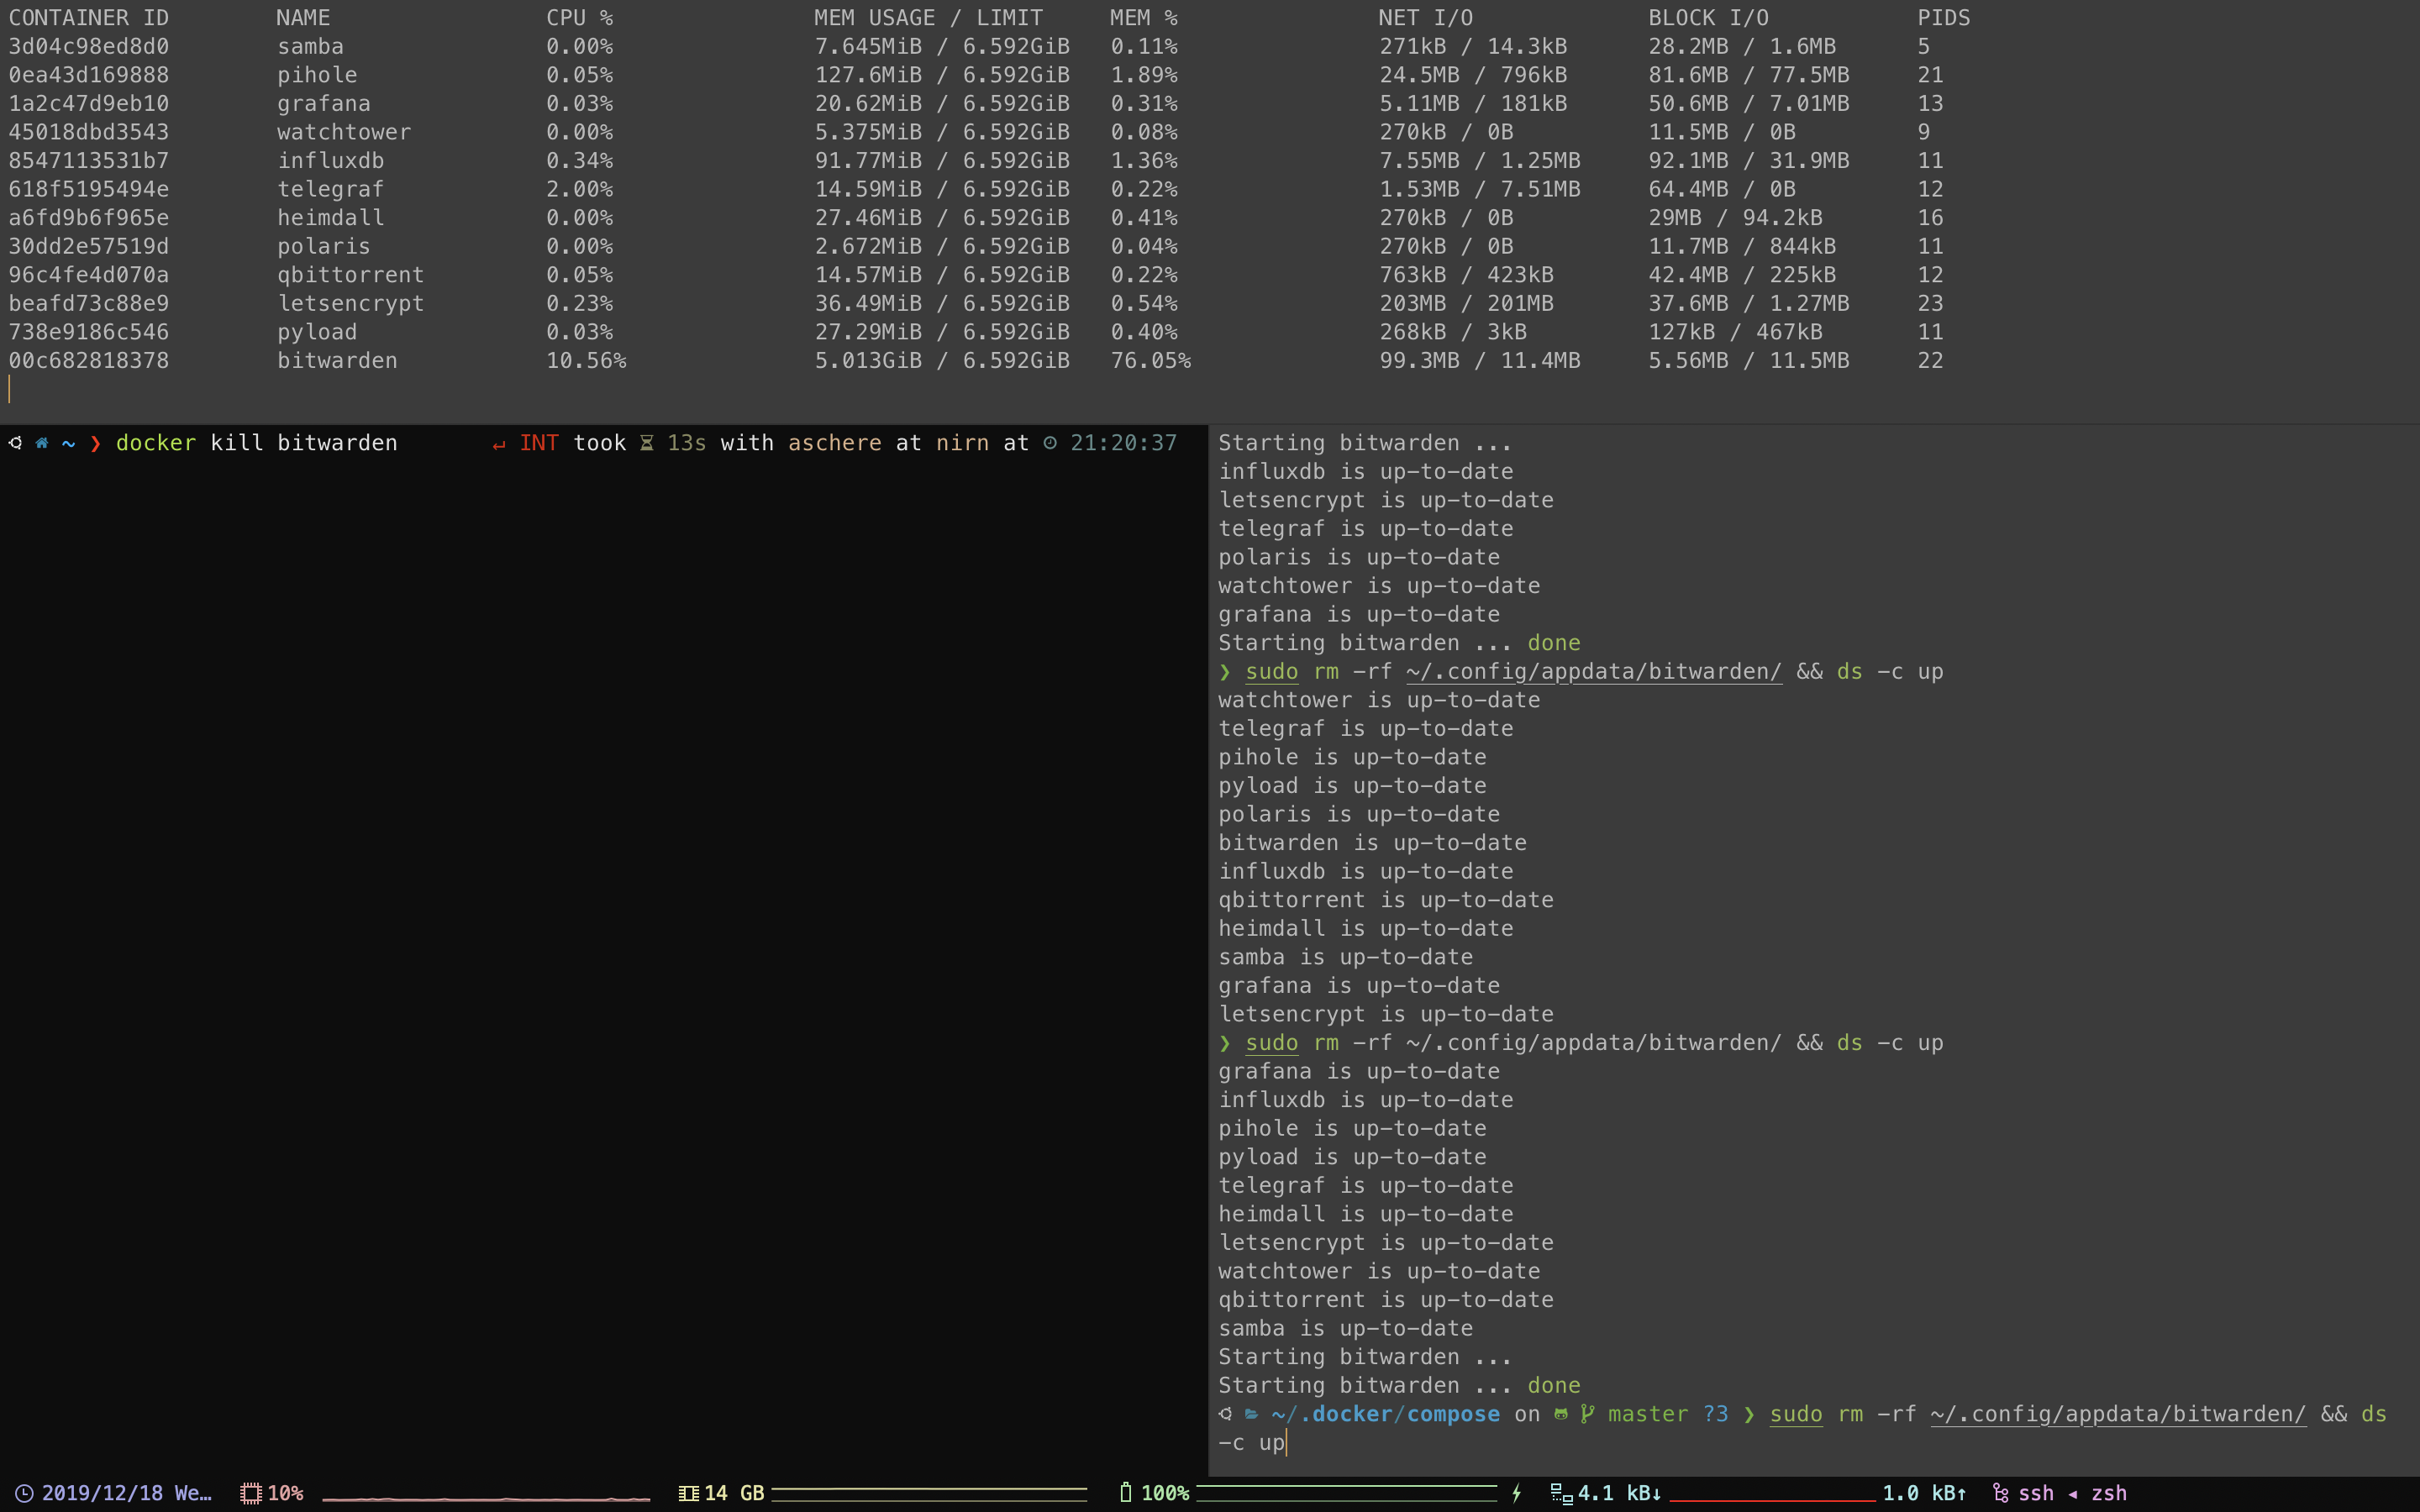The width and height of the screenshot is (2420, 1512).
Task: Click the zsh label in status bar
Action: [2109, 1493]
